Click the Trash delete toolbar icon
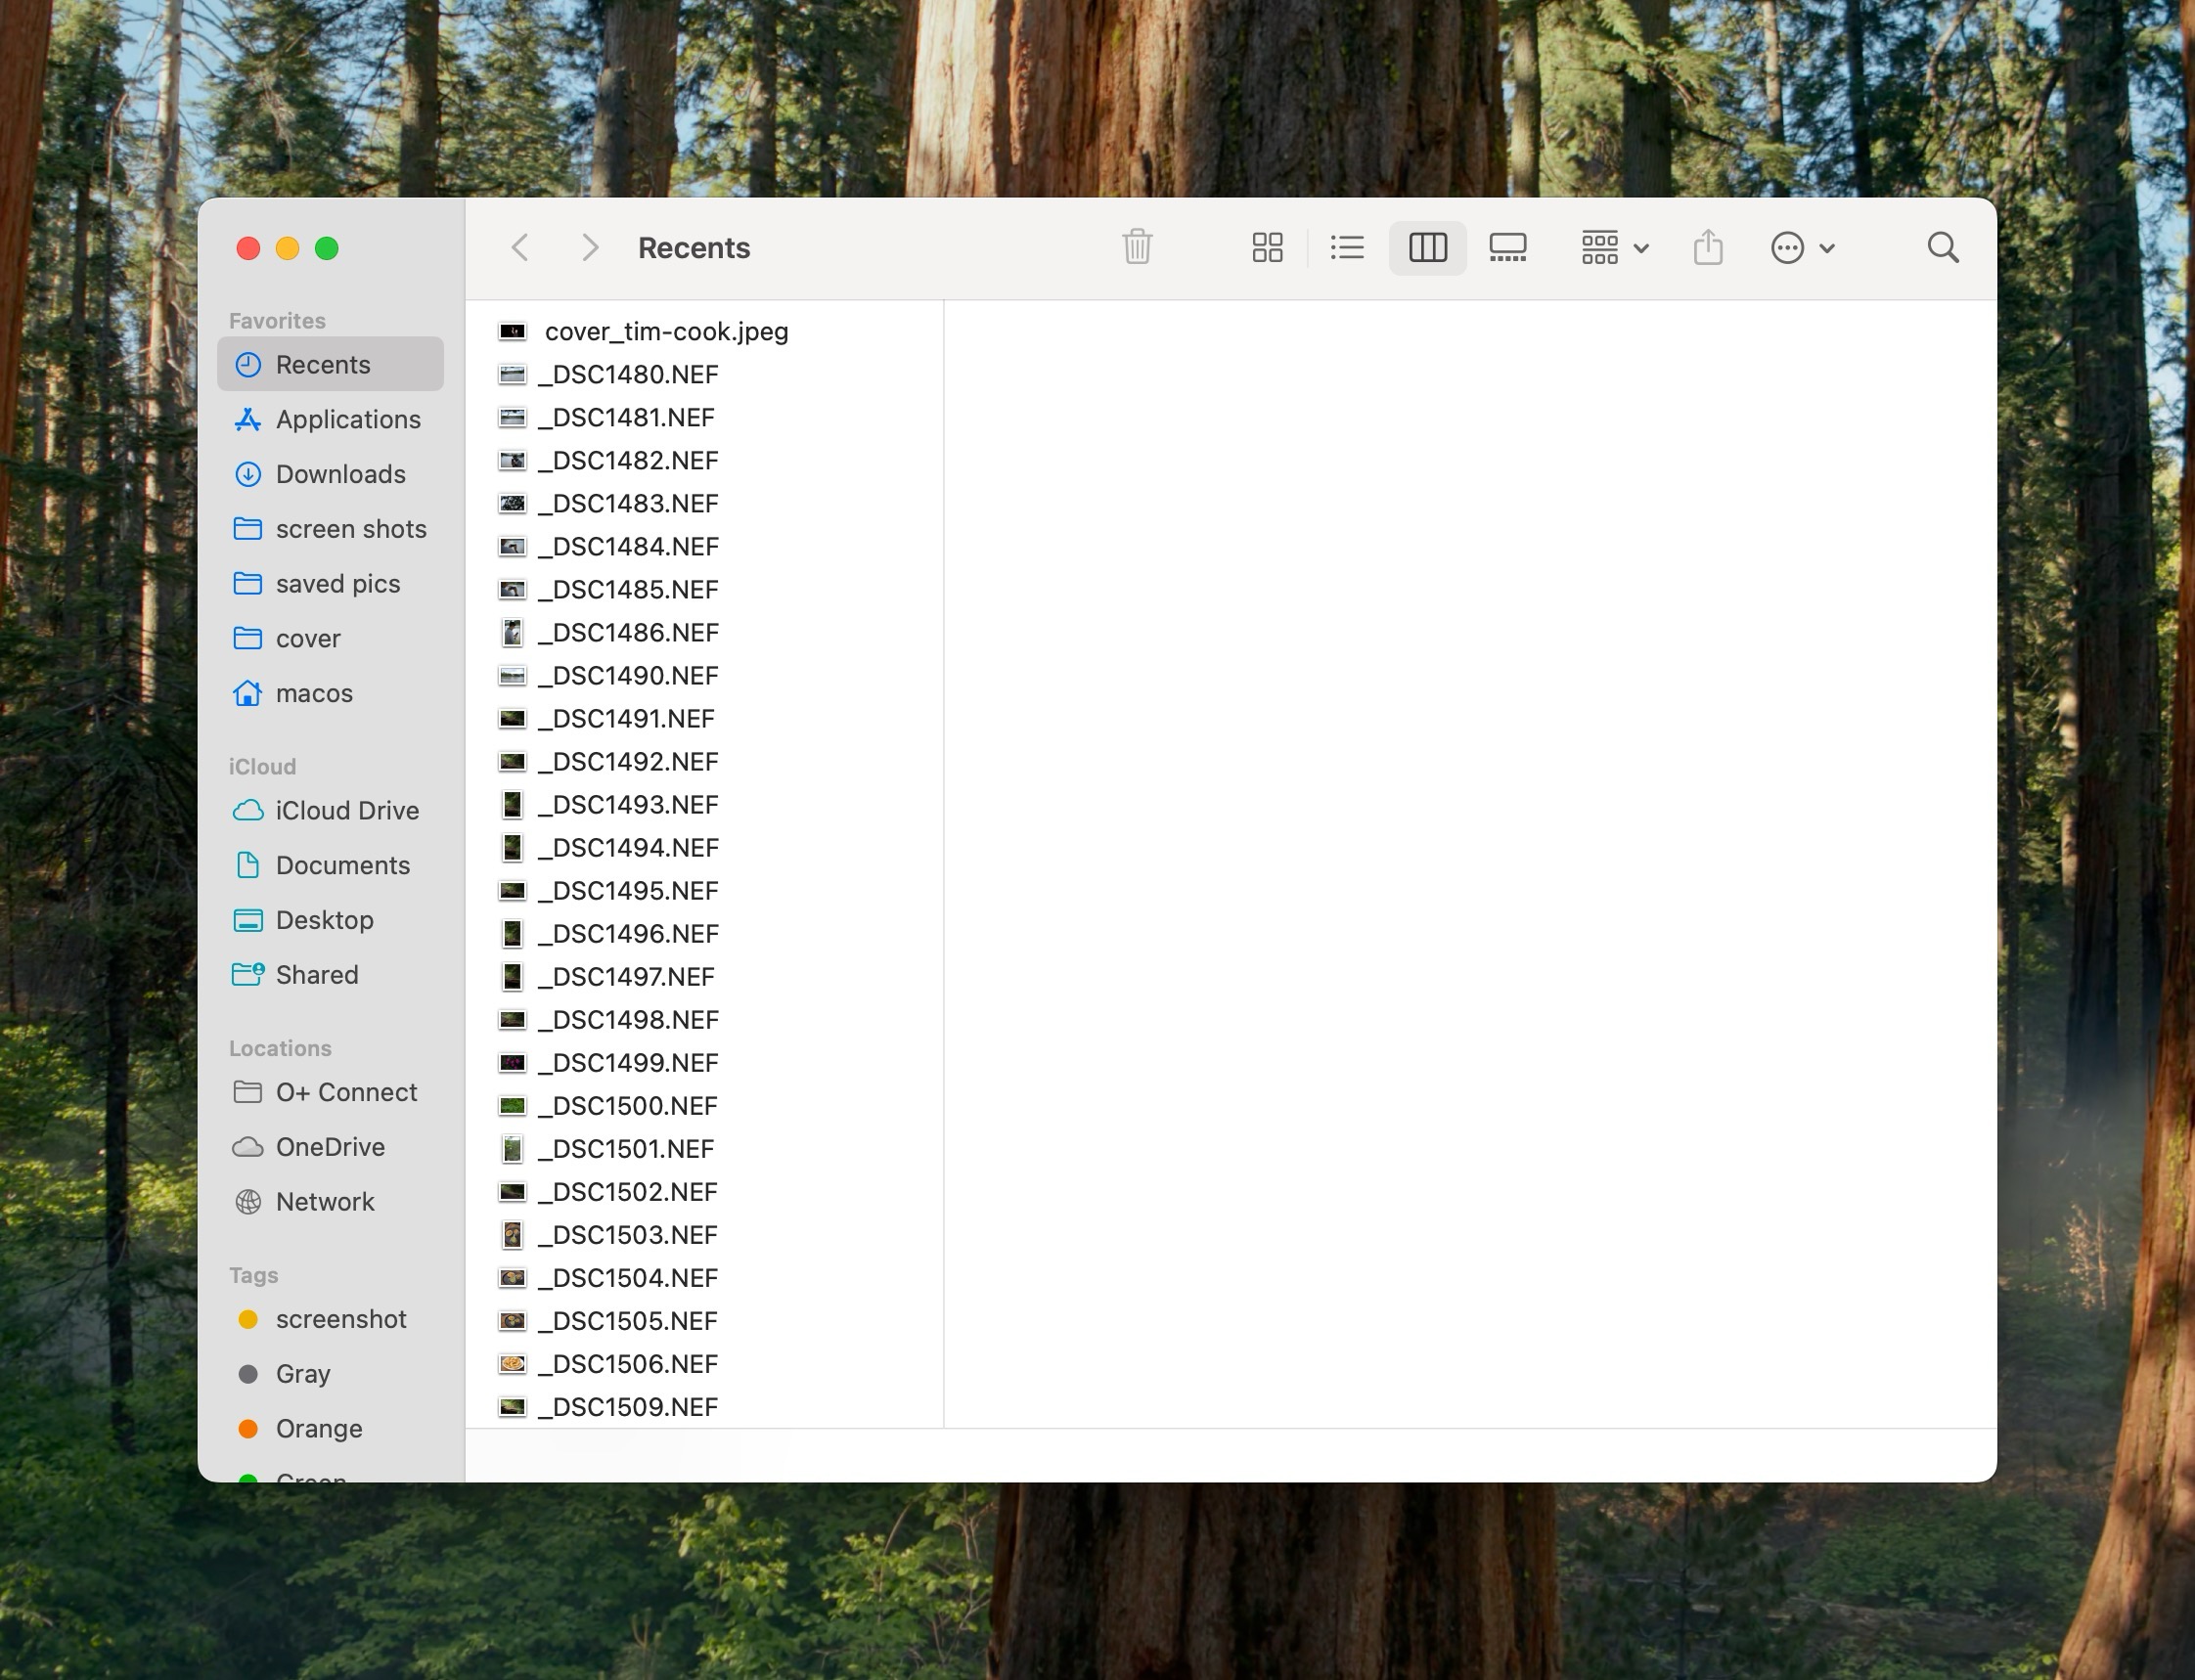The height and width of the screenshot is (1680, 2195). 1137,247
